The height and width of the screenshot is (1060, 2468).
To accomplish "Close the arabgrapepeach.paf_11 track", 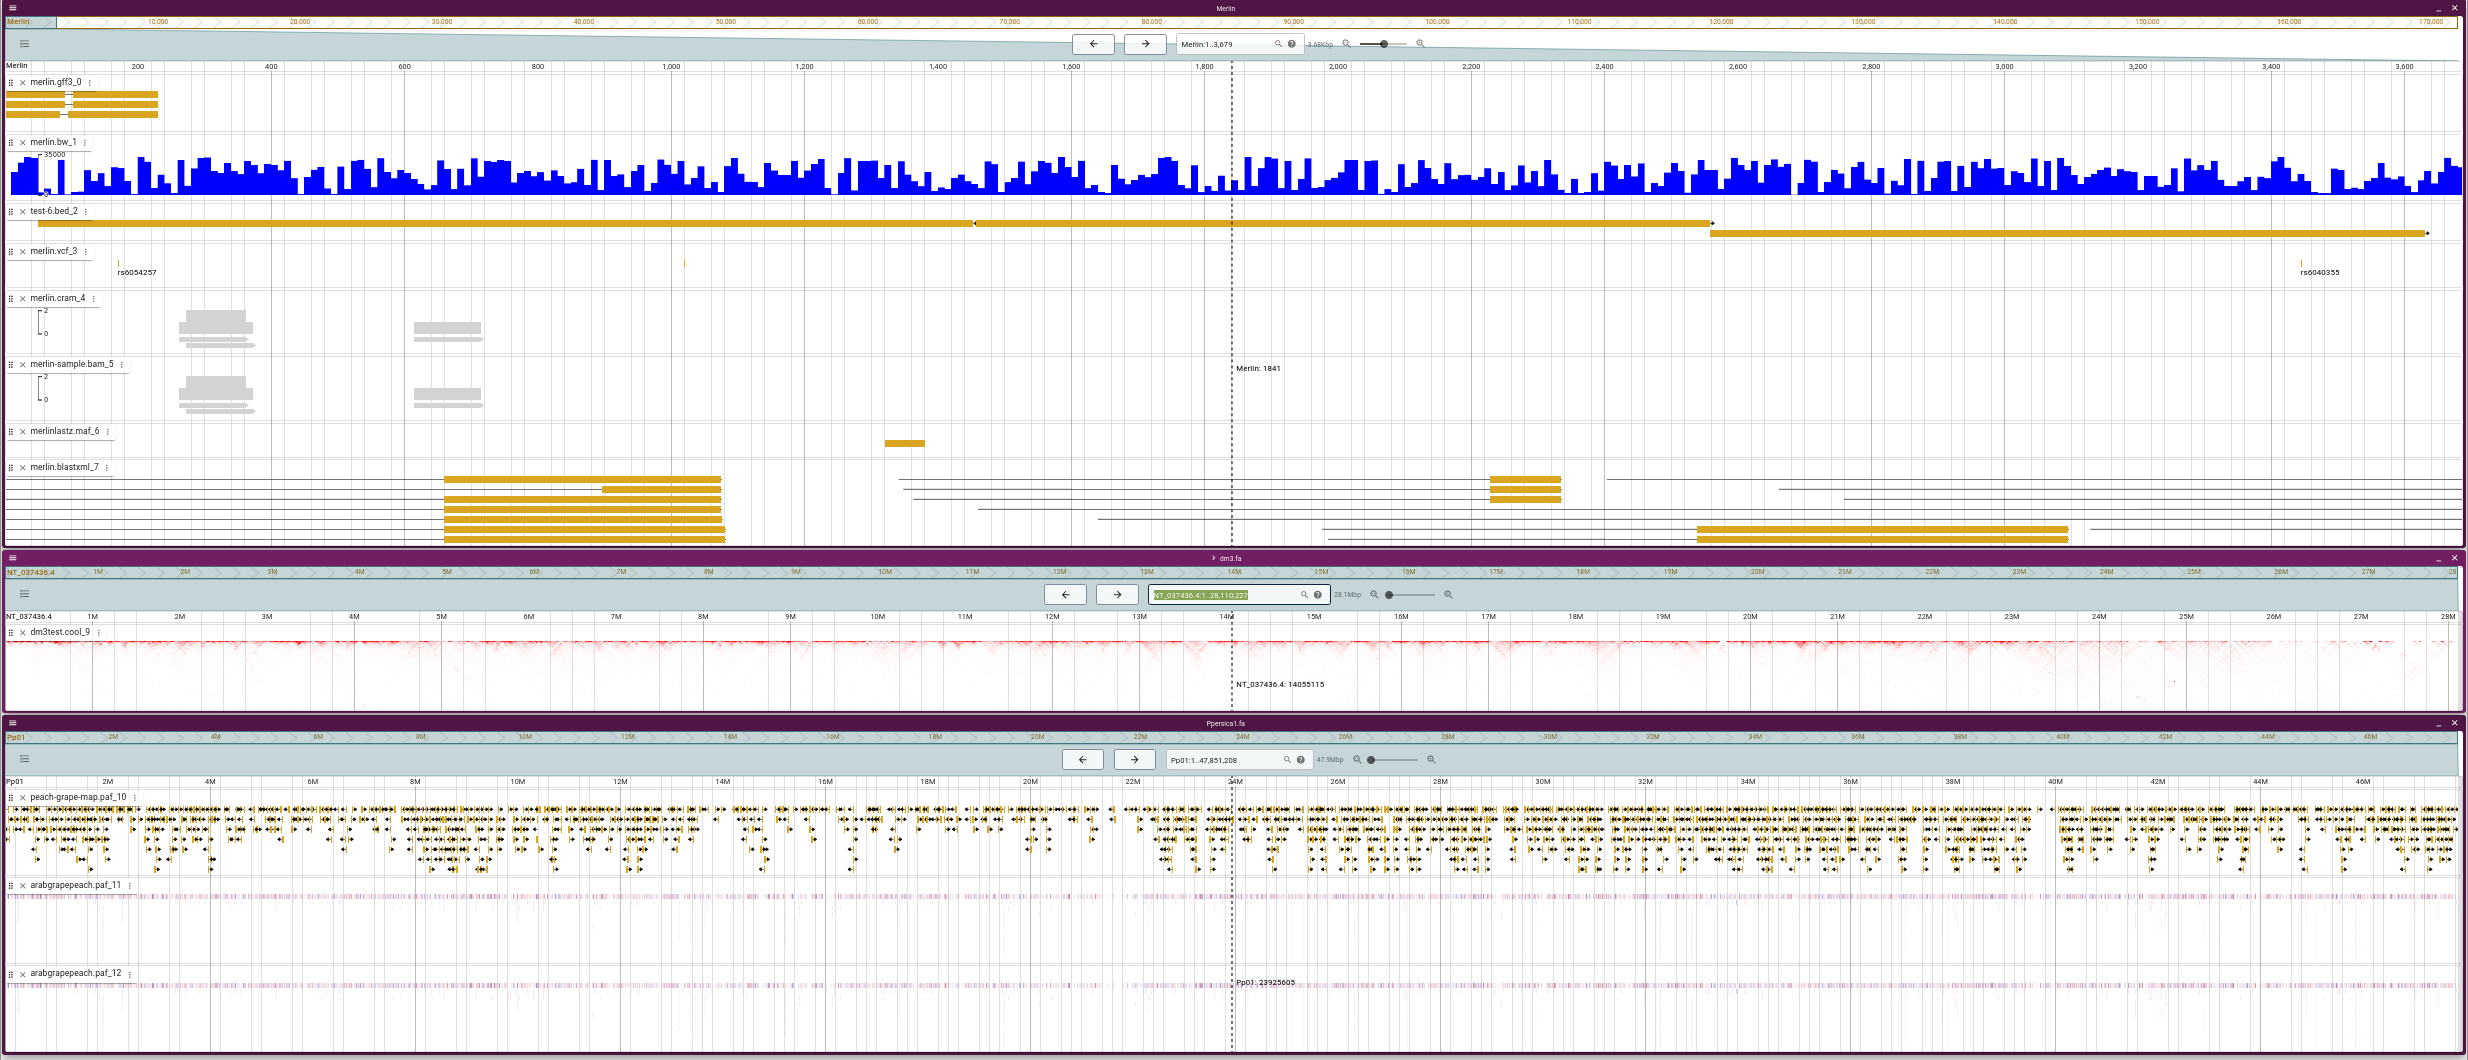I will [22, 886].
